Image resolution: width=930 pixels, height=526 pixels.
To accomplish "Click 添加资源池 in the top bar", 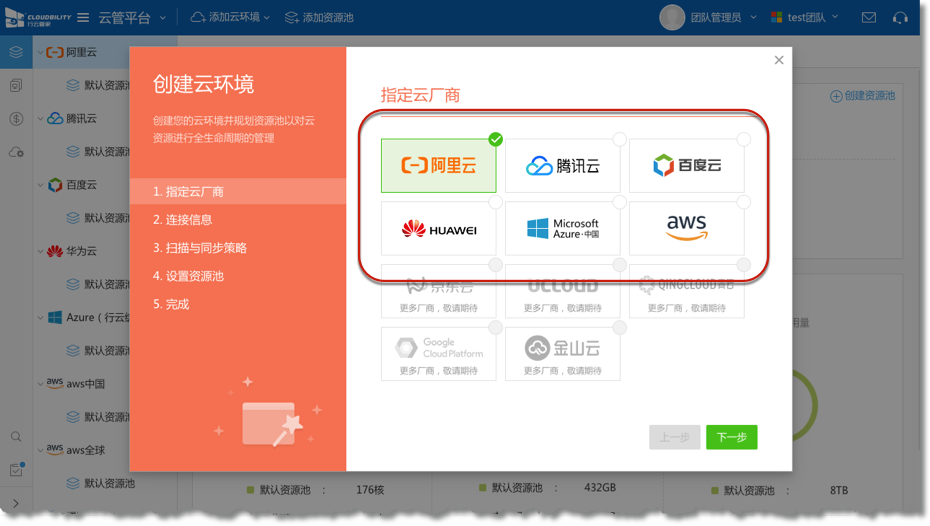I will pos(319,18).
